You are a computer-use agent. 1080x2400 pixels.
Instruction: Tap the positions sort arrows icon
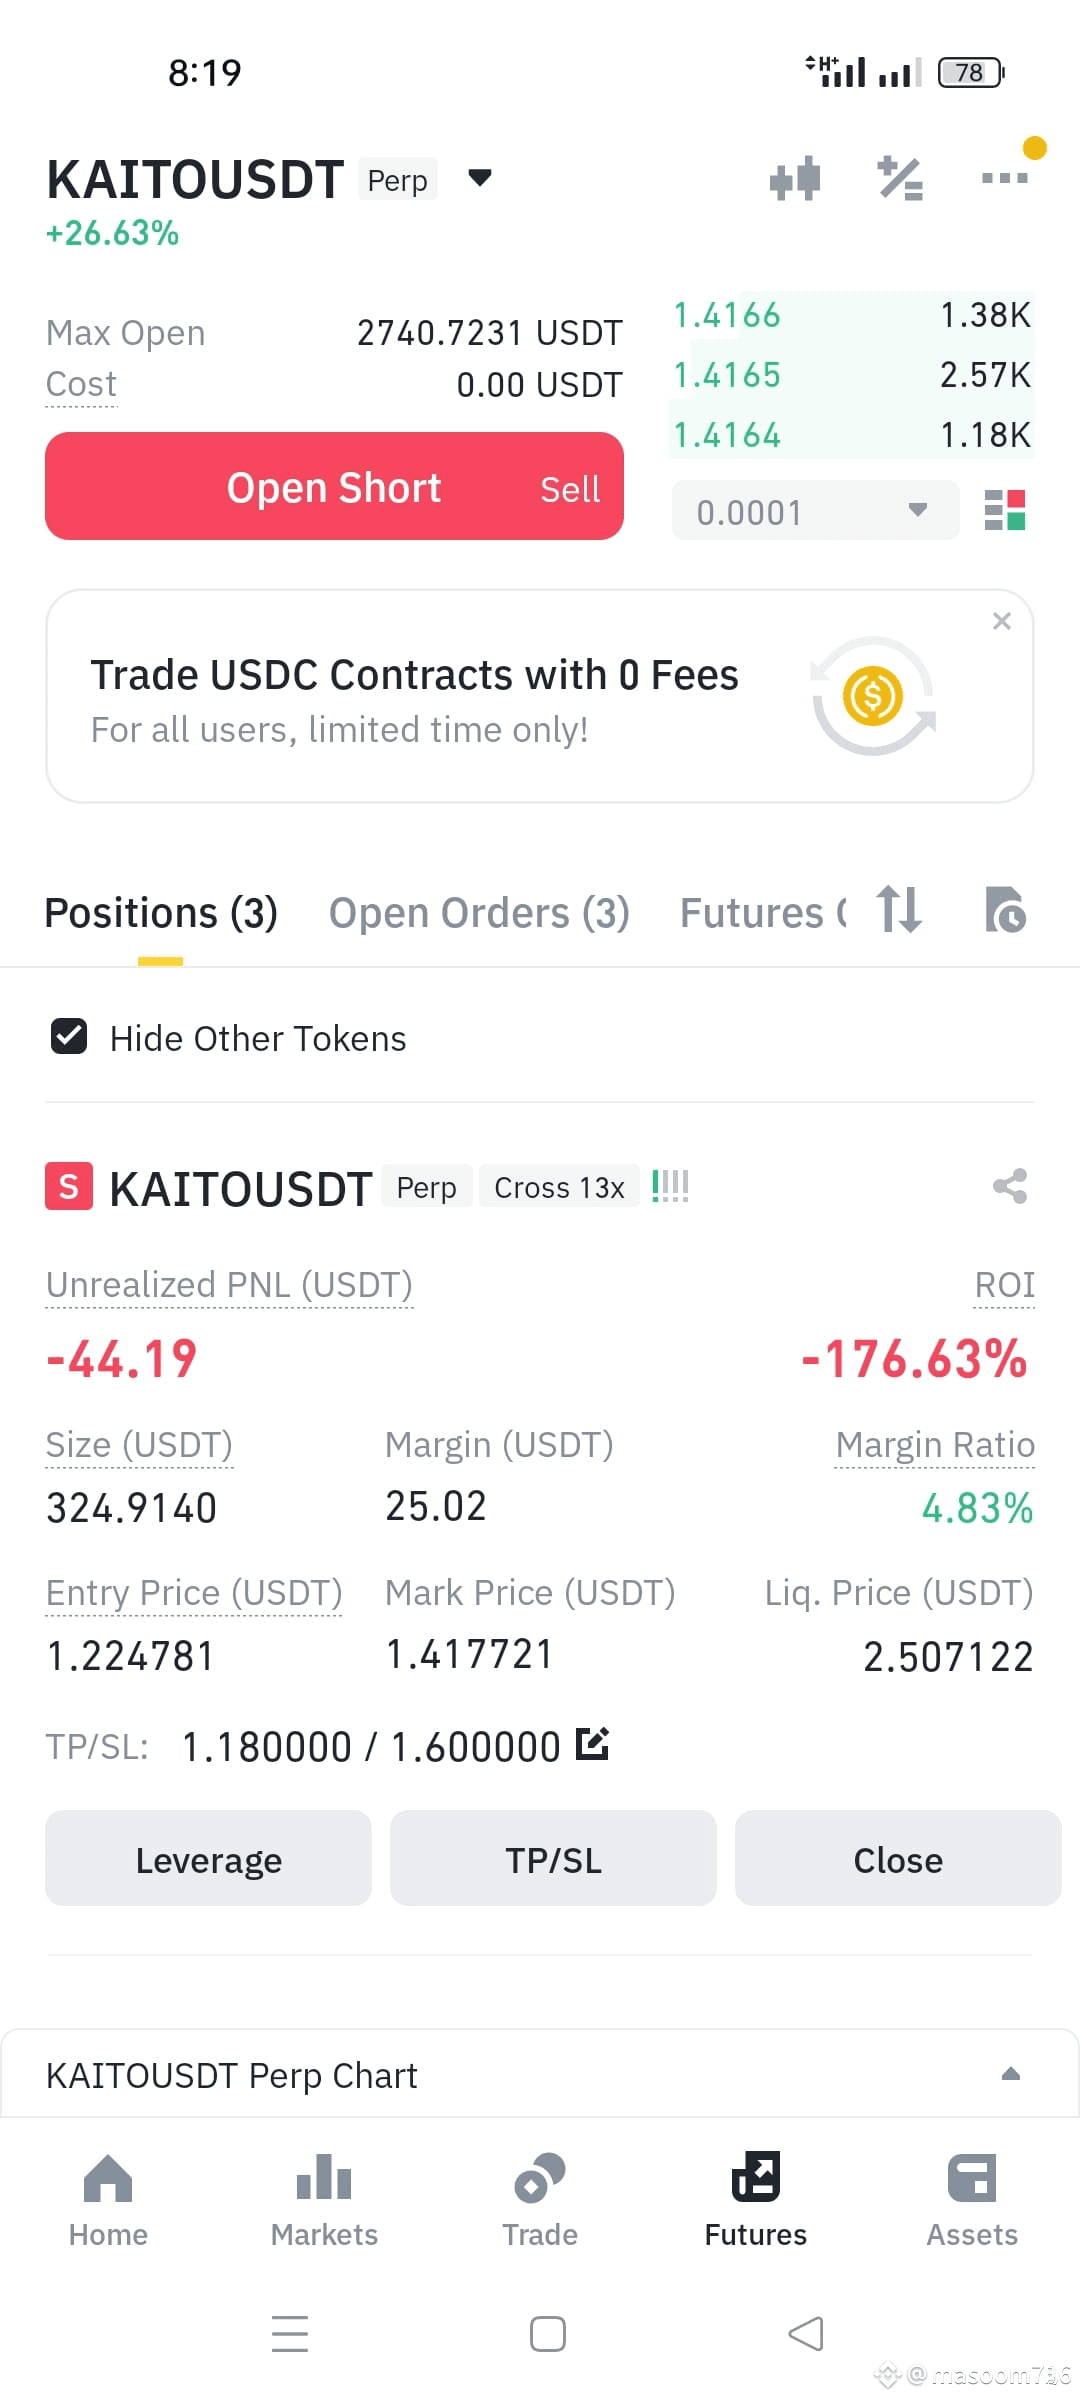[899, 910]
